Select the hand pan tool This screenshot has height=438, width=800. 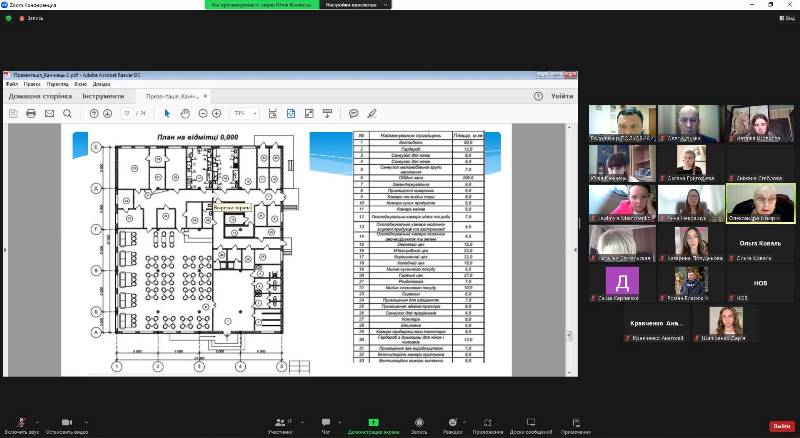(x=185, y=114)
